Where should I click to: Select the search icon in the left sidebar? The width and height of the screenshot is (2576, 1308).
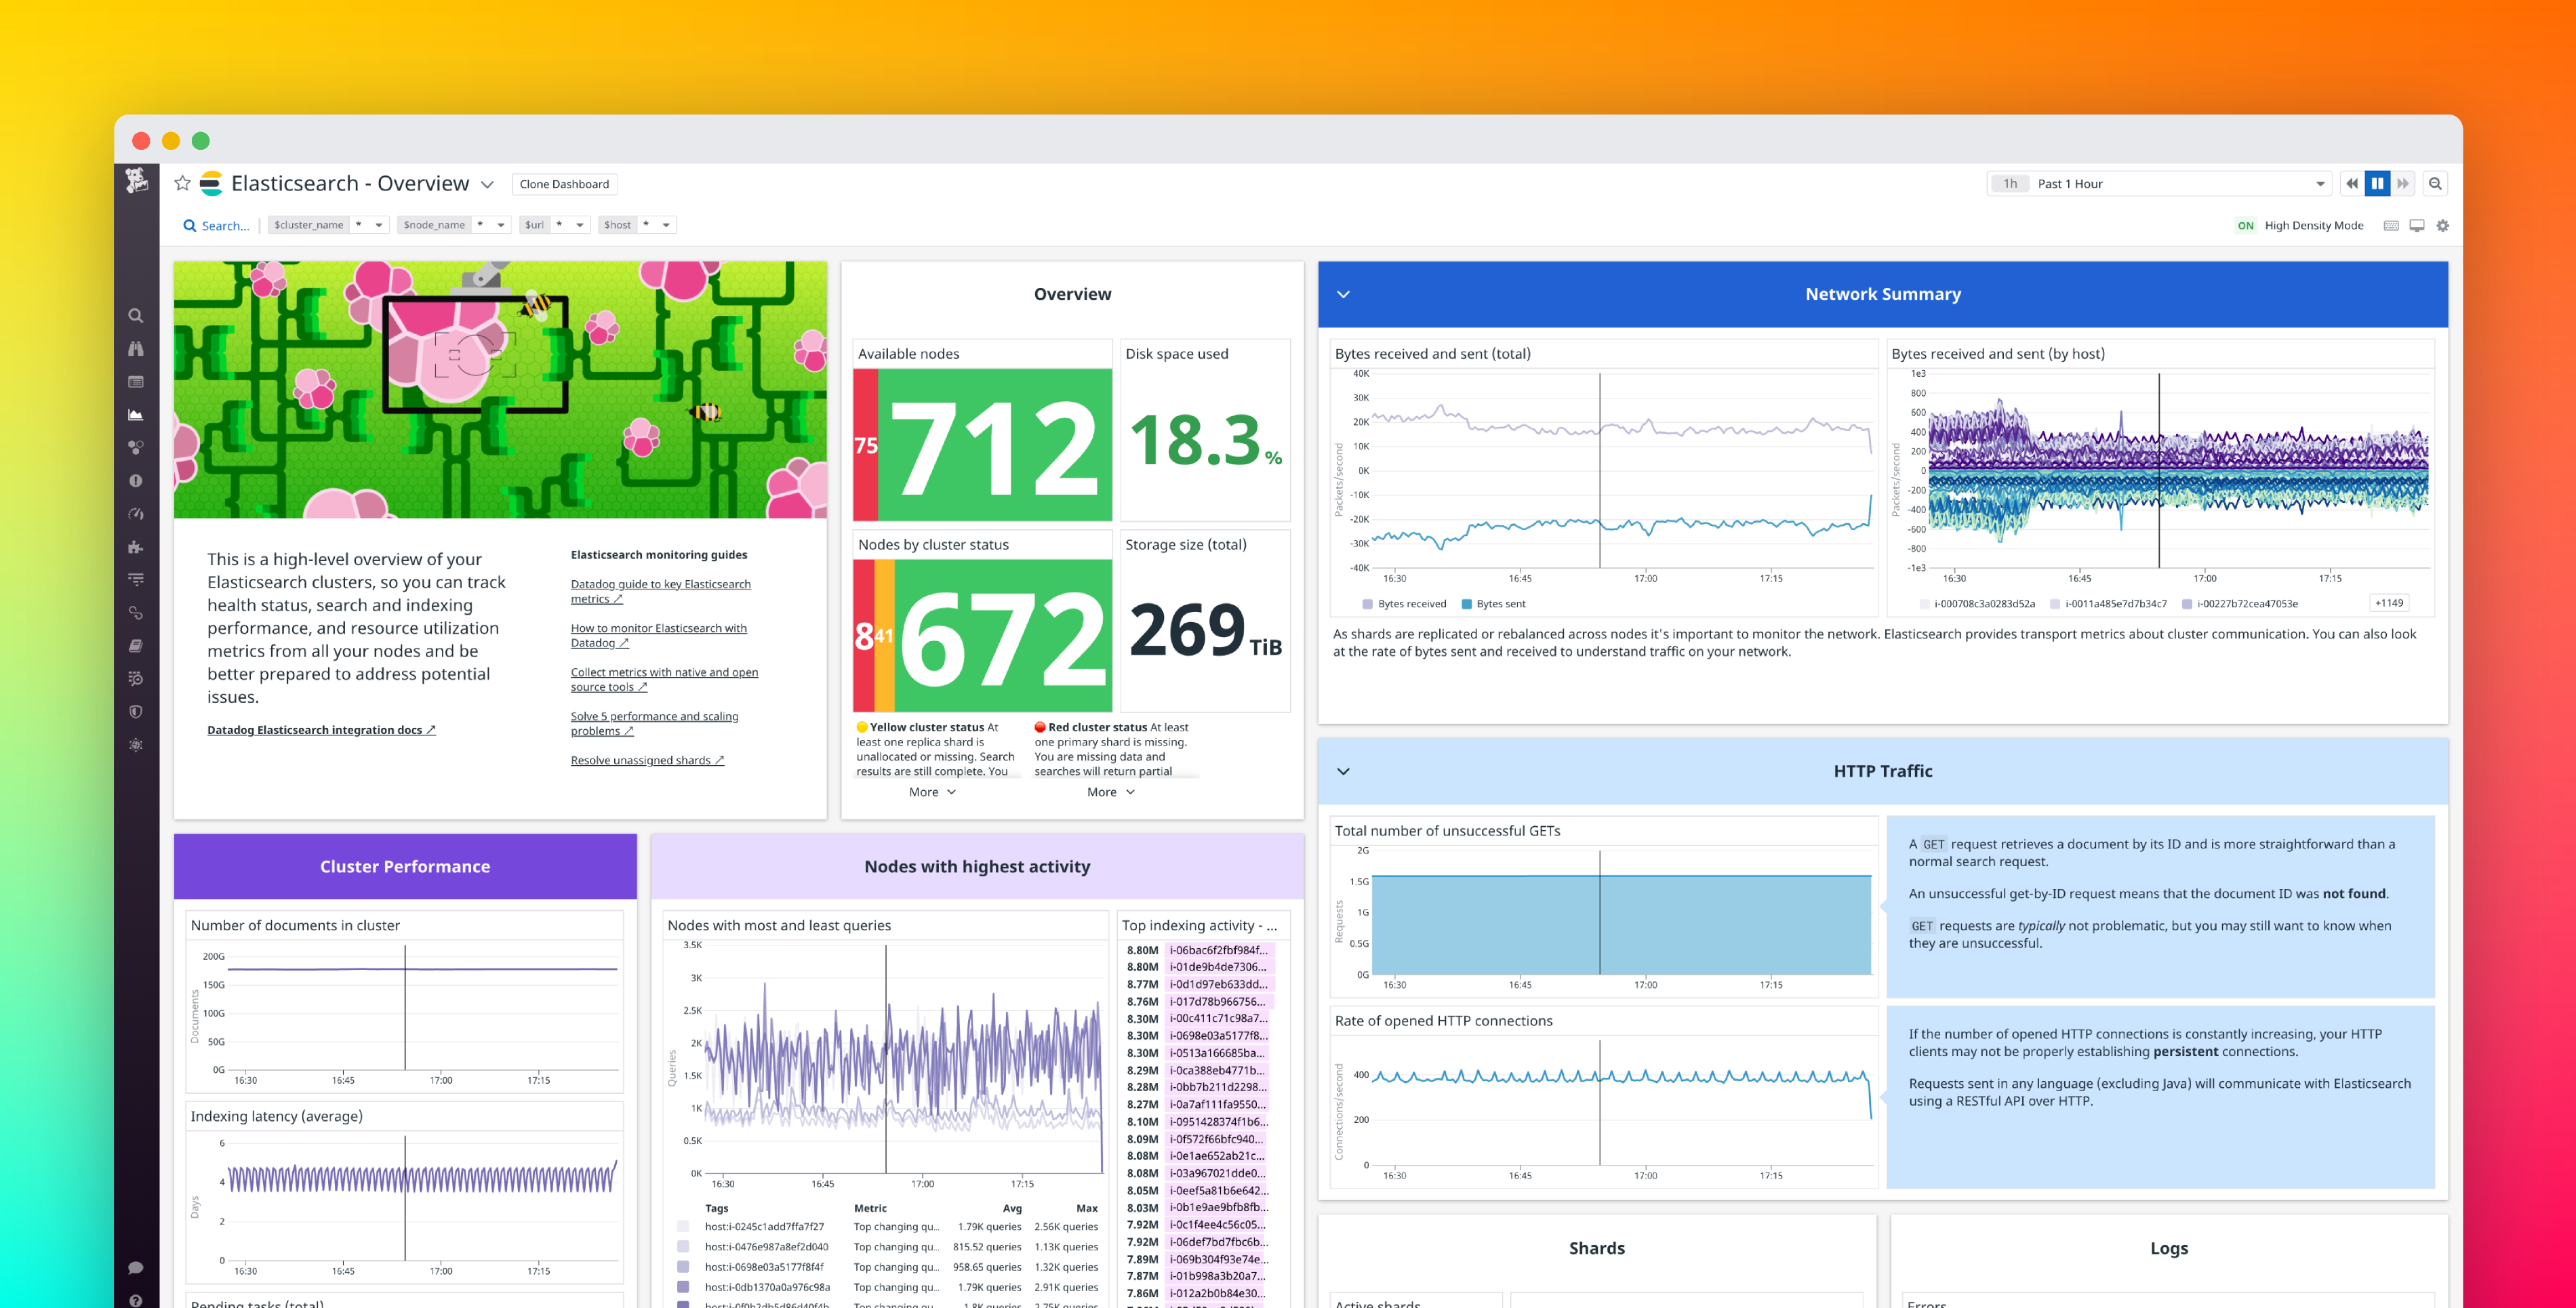pos(136,316)
